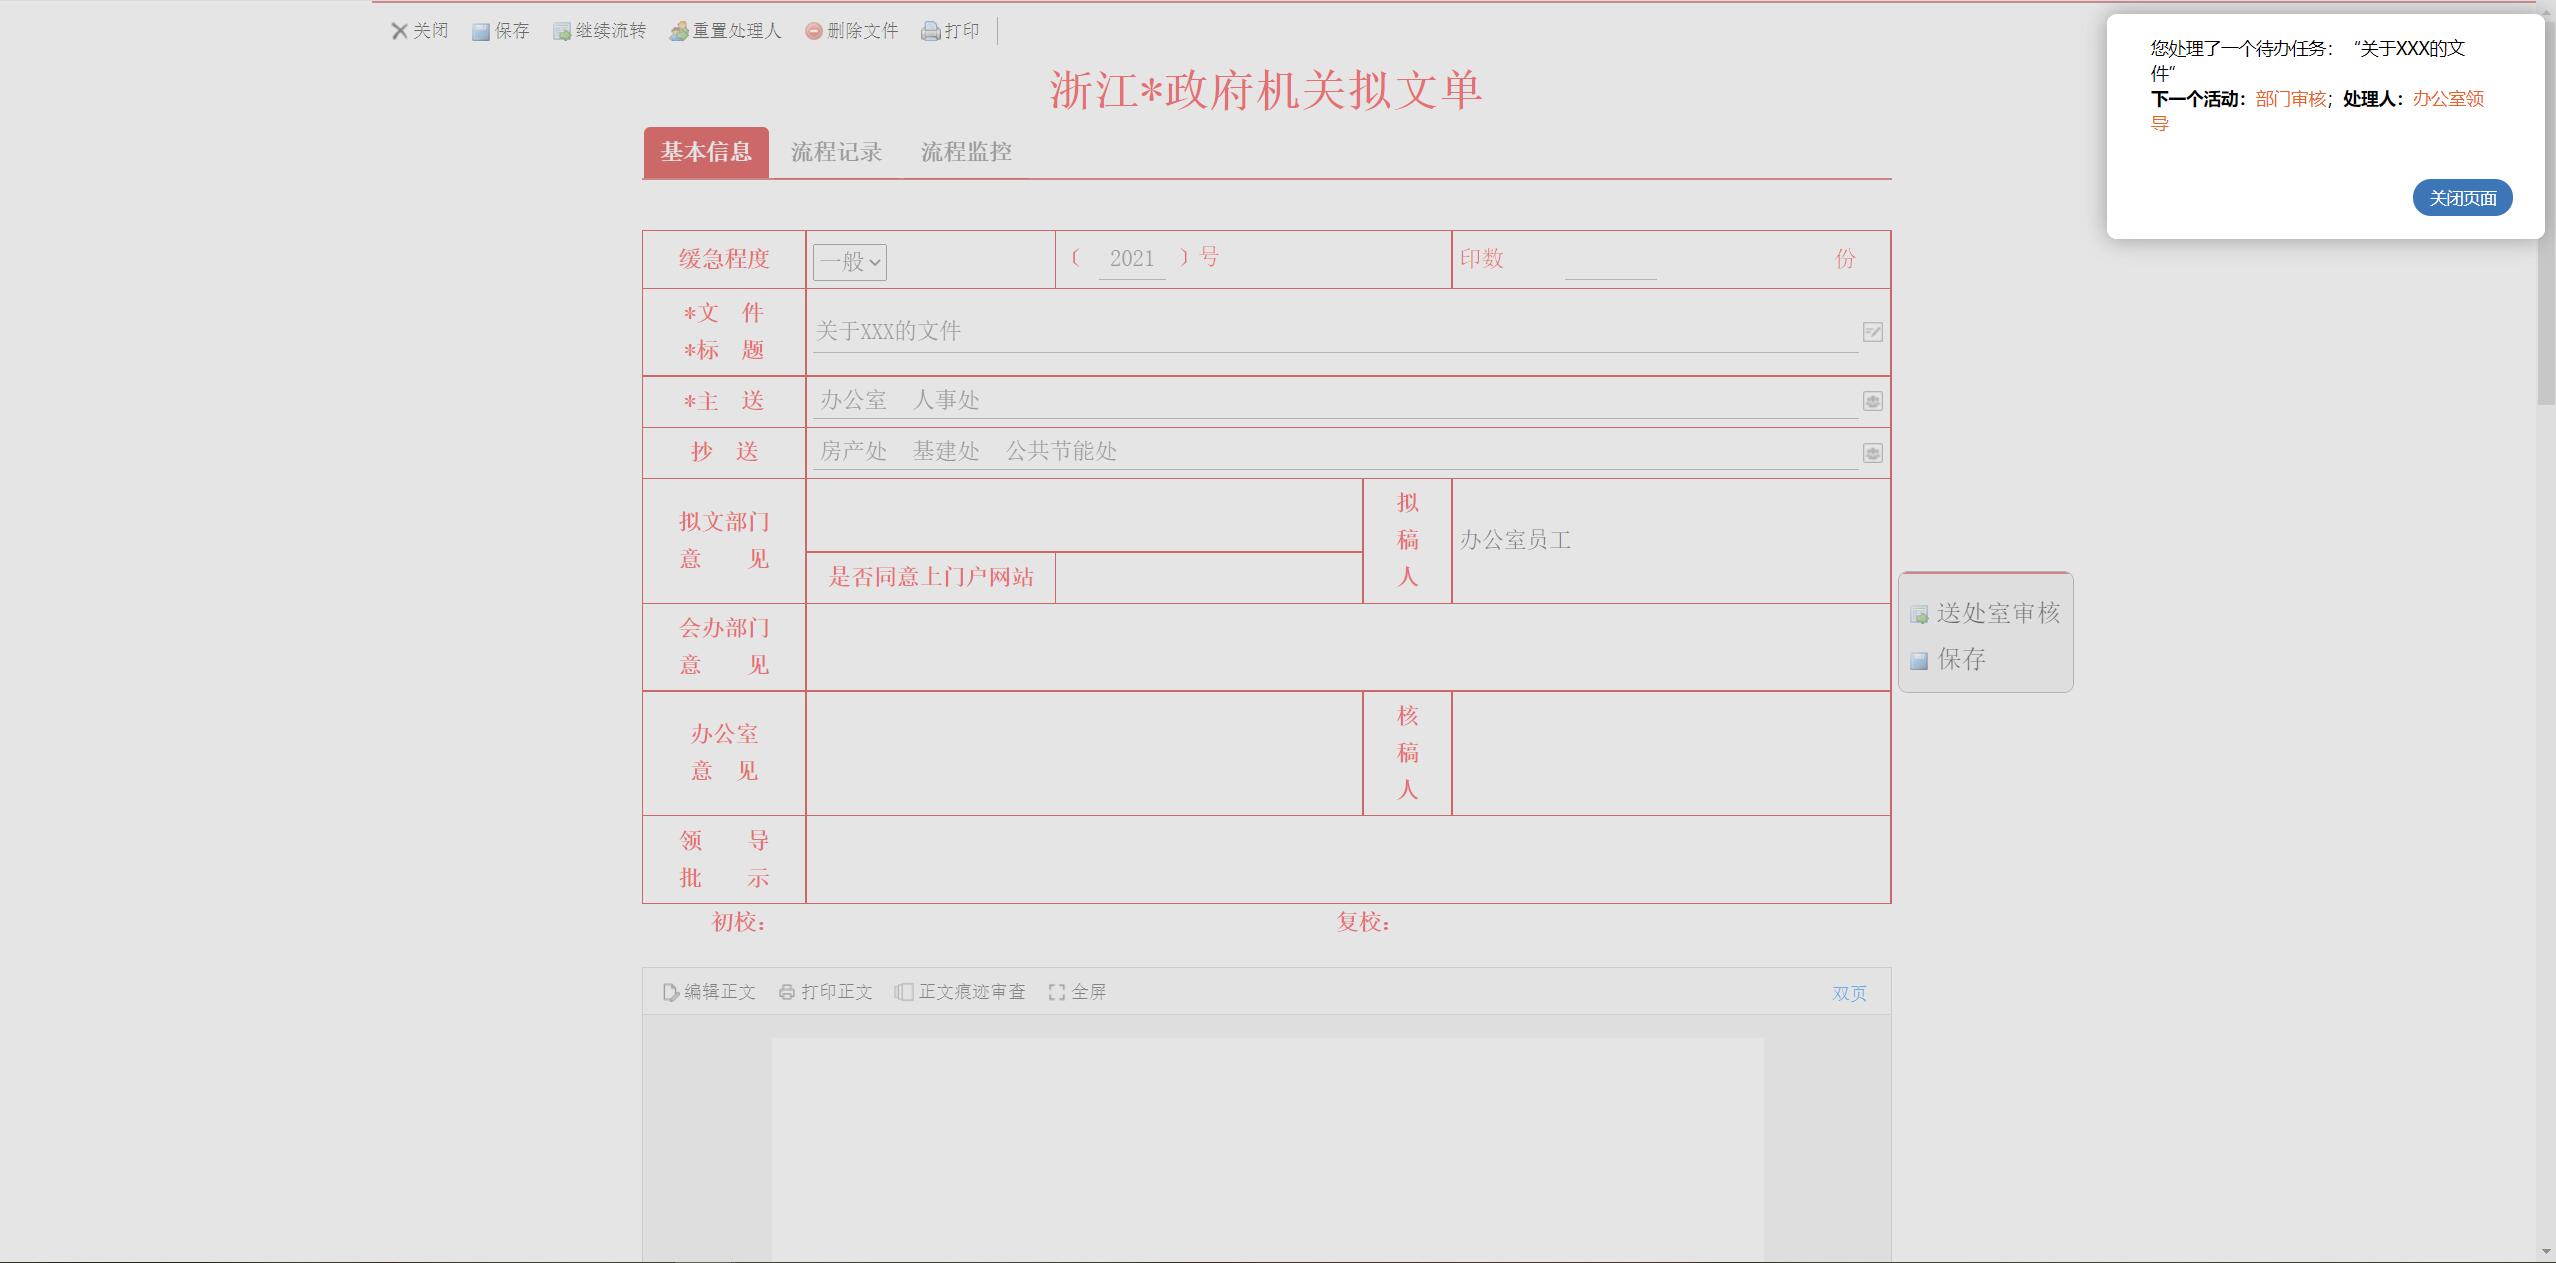
Task: Switch to the 流程记录 tab
Action: pyautogui.click(x=836, y=152)
